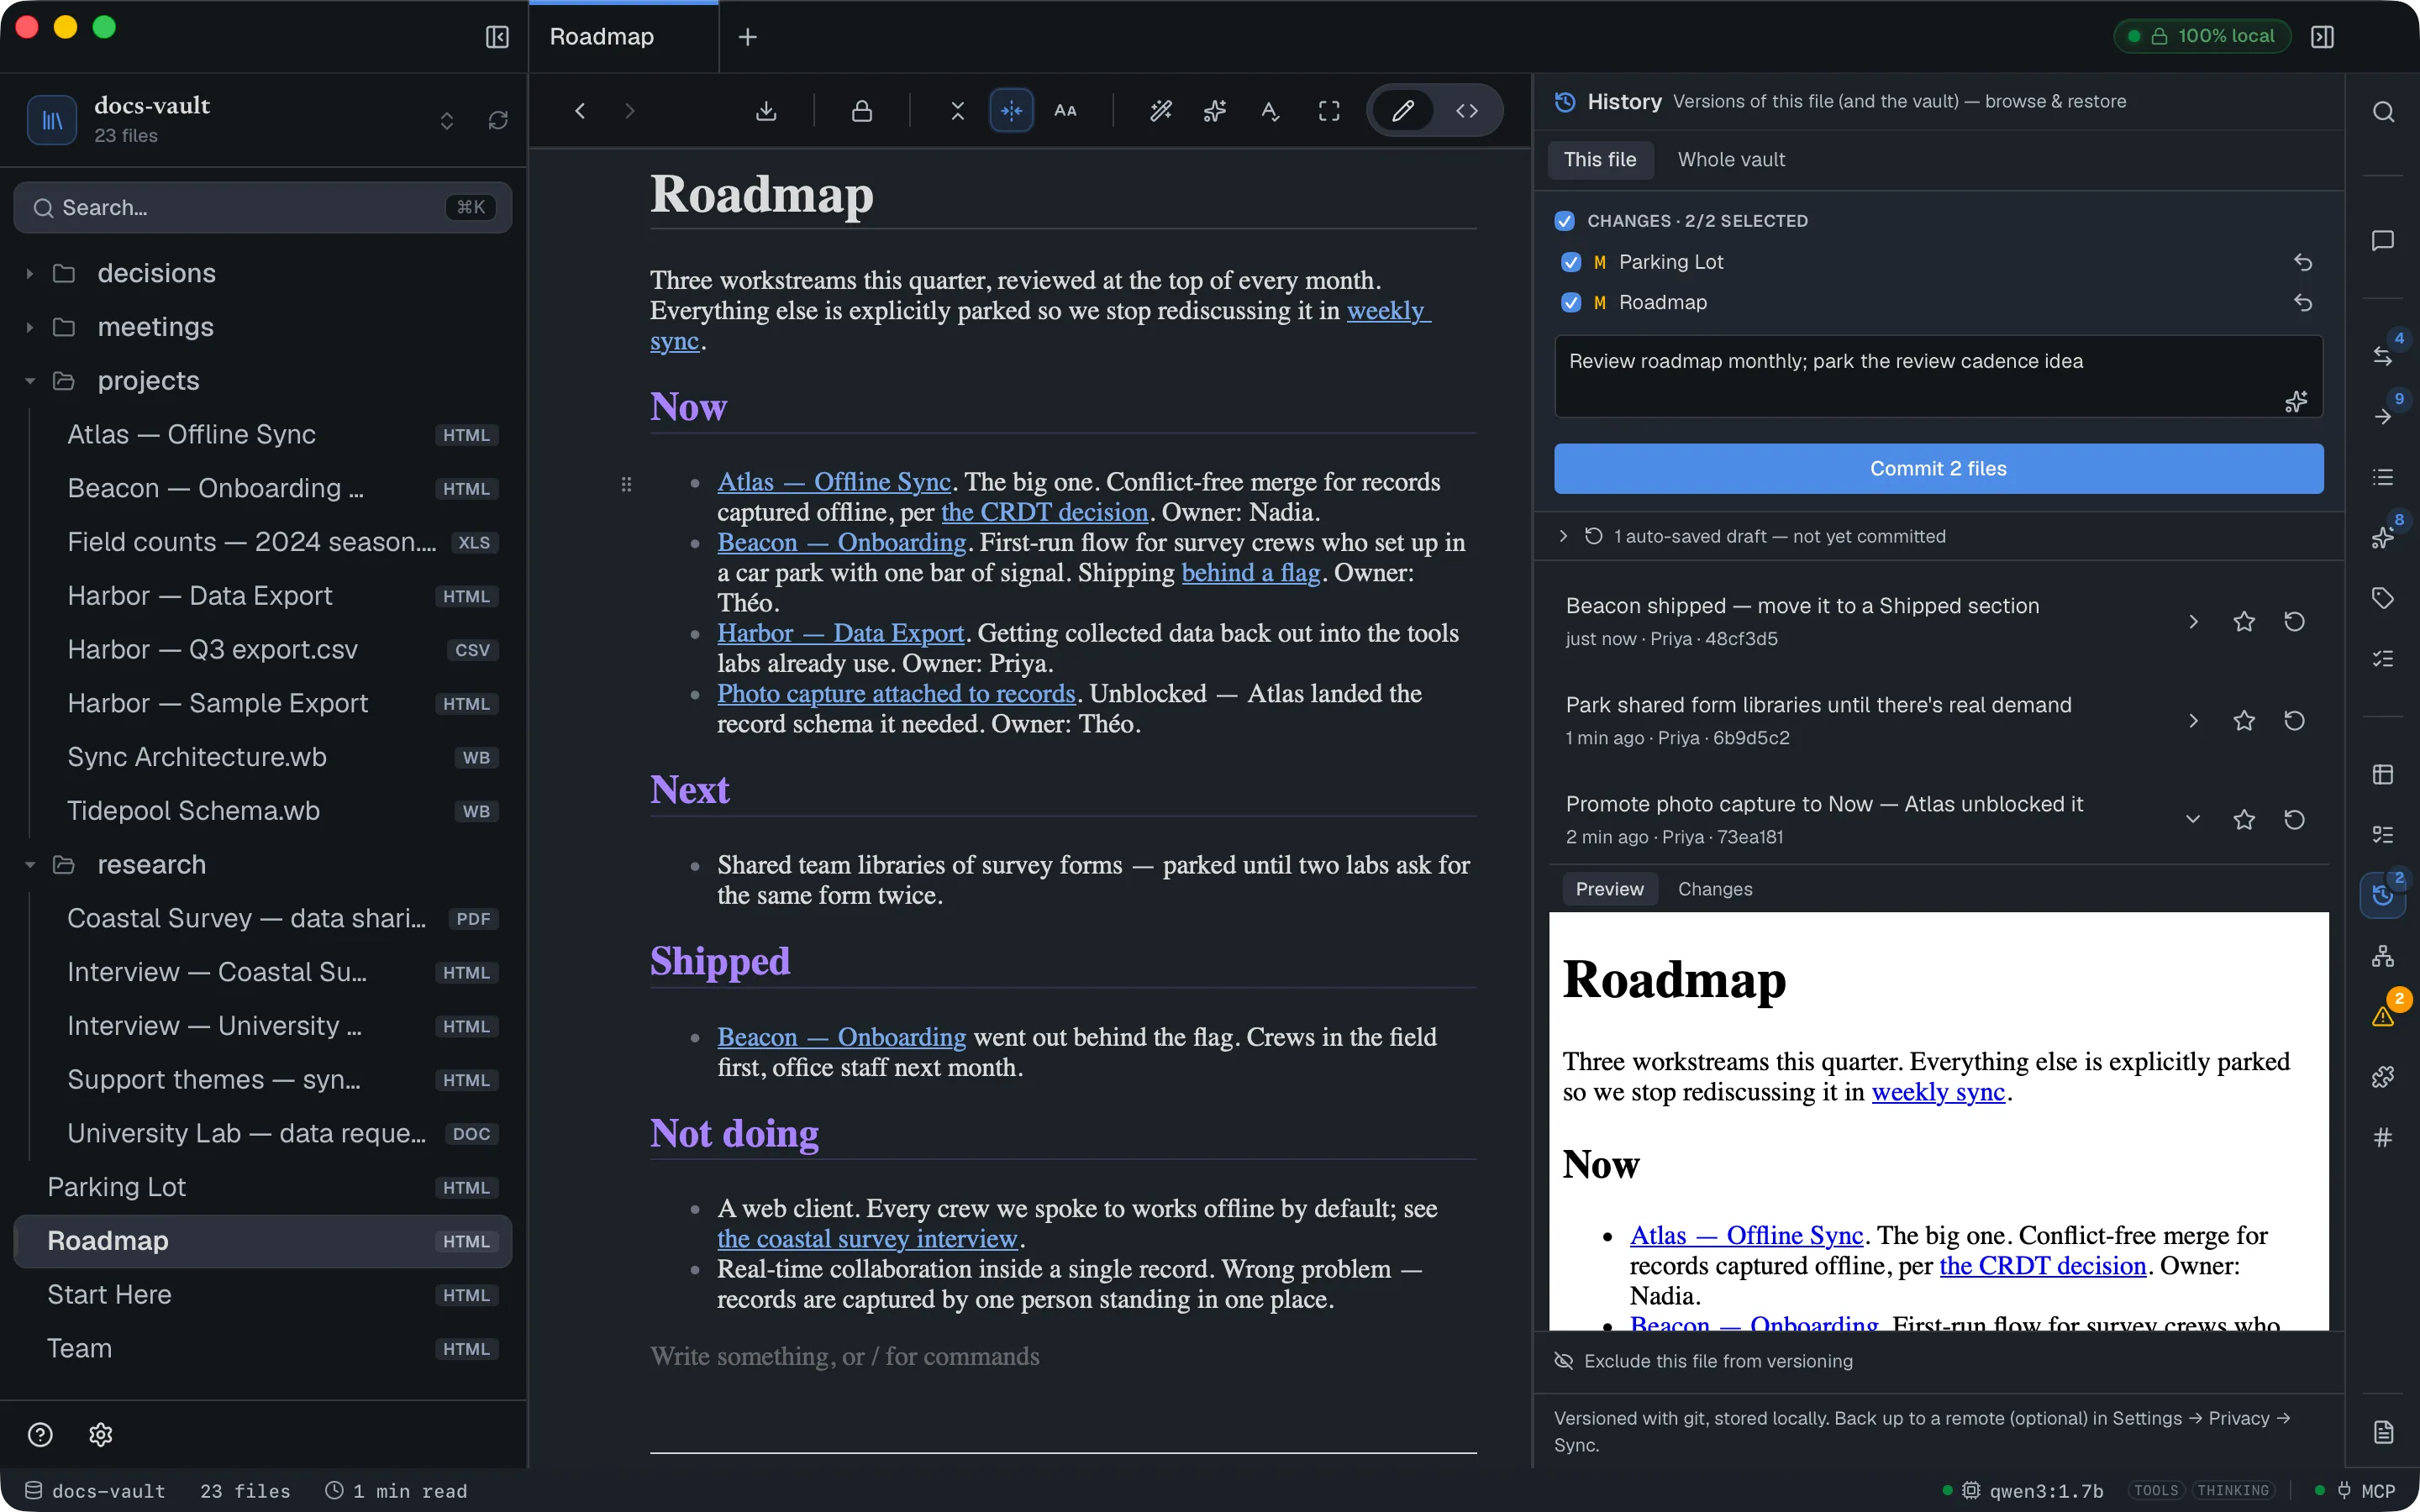Click the download/export icon in toolbar
Screen dimensions: 2420x1512
[766, 111]
